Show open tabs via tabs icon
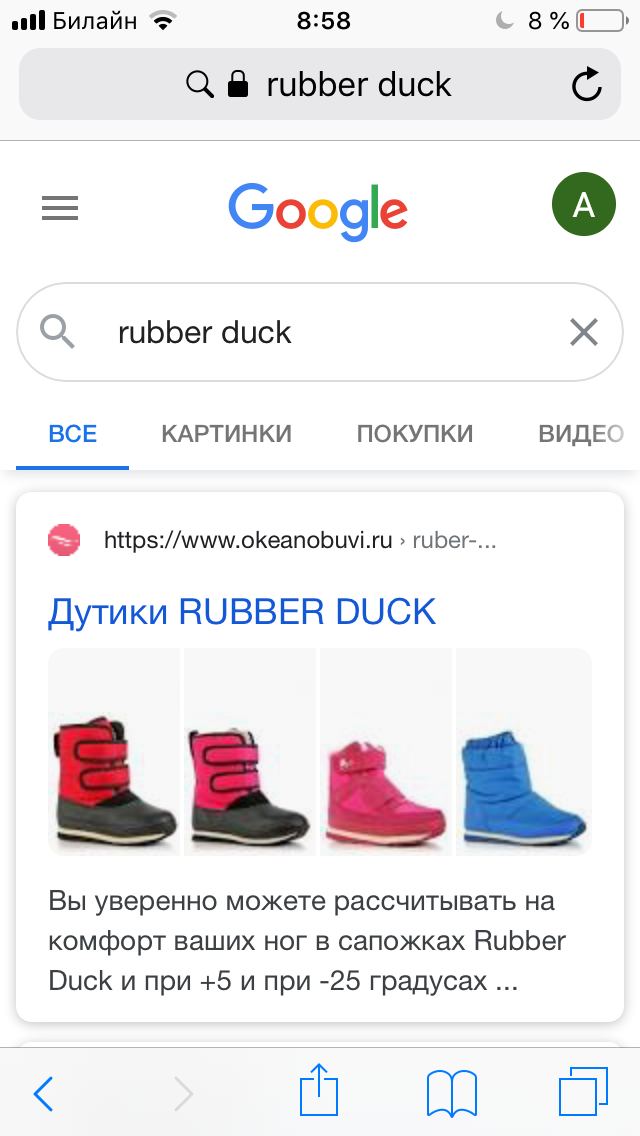Viewport: 640px width, 1136px height. (583, 1092)
